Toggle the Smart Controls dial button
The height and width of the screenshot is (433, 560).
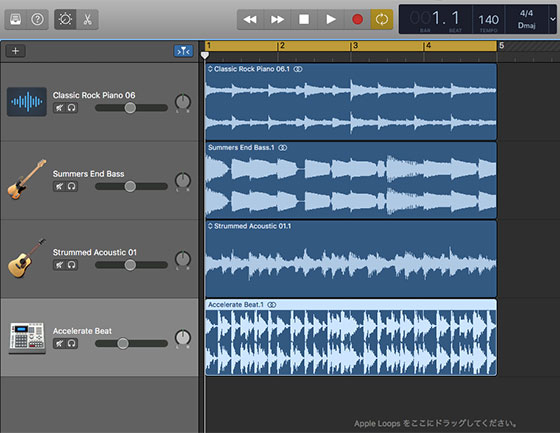point(65,19)
